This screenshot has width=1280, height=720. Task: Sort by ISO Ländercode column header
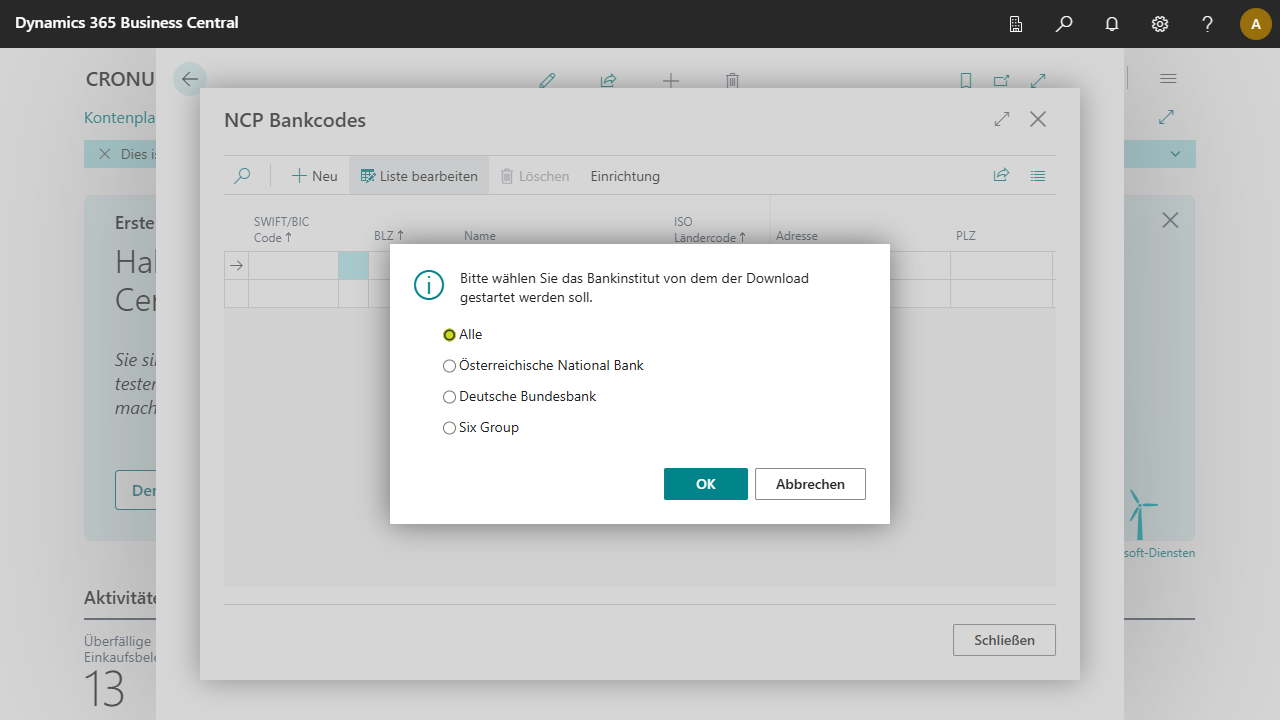coord(710,229)
